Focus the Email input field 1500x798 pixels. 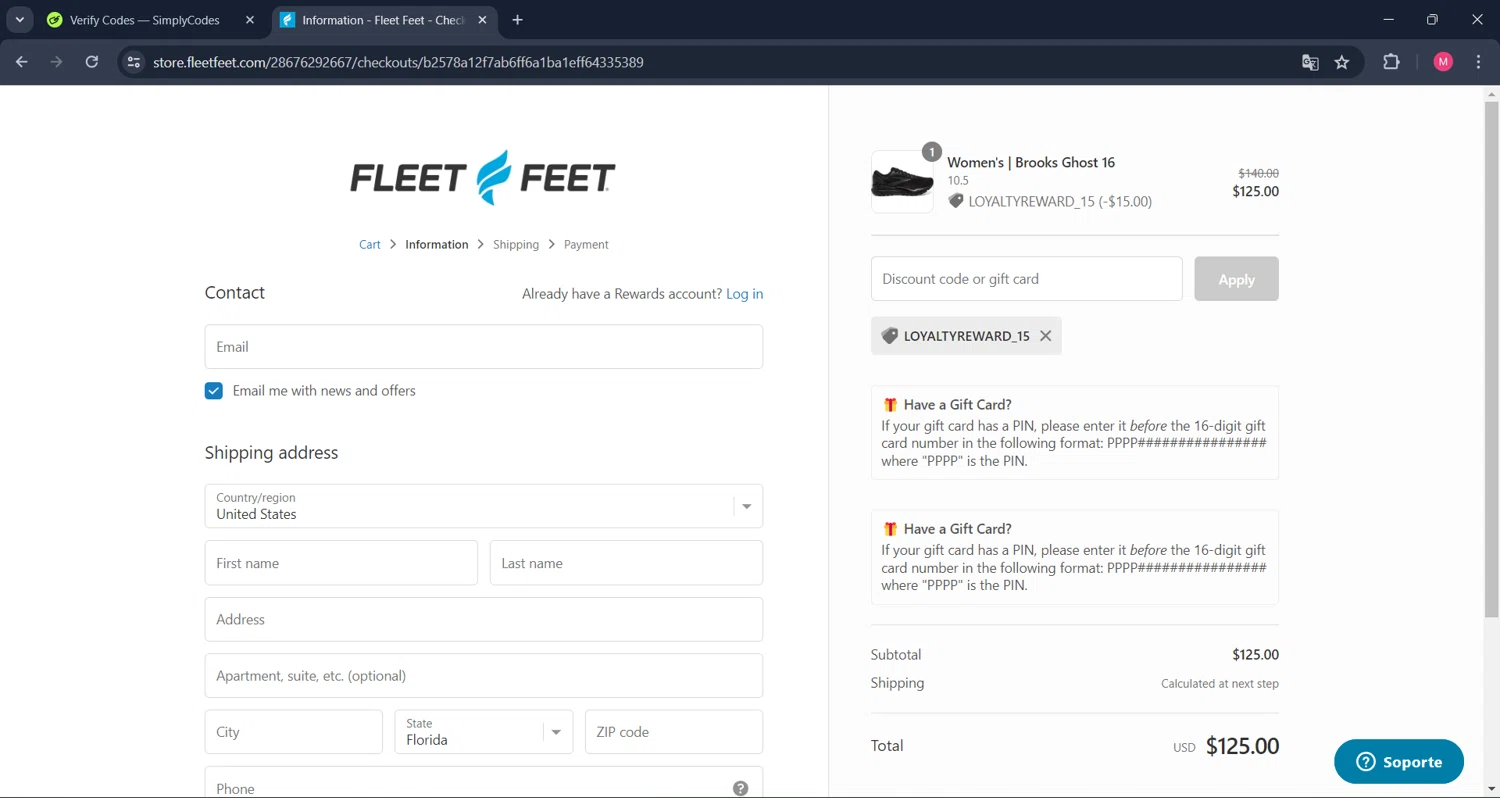[484, 347]
